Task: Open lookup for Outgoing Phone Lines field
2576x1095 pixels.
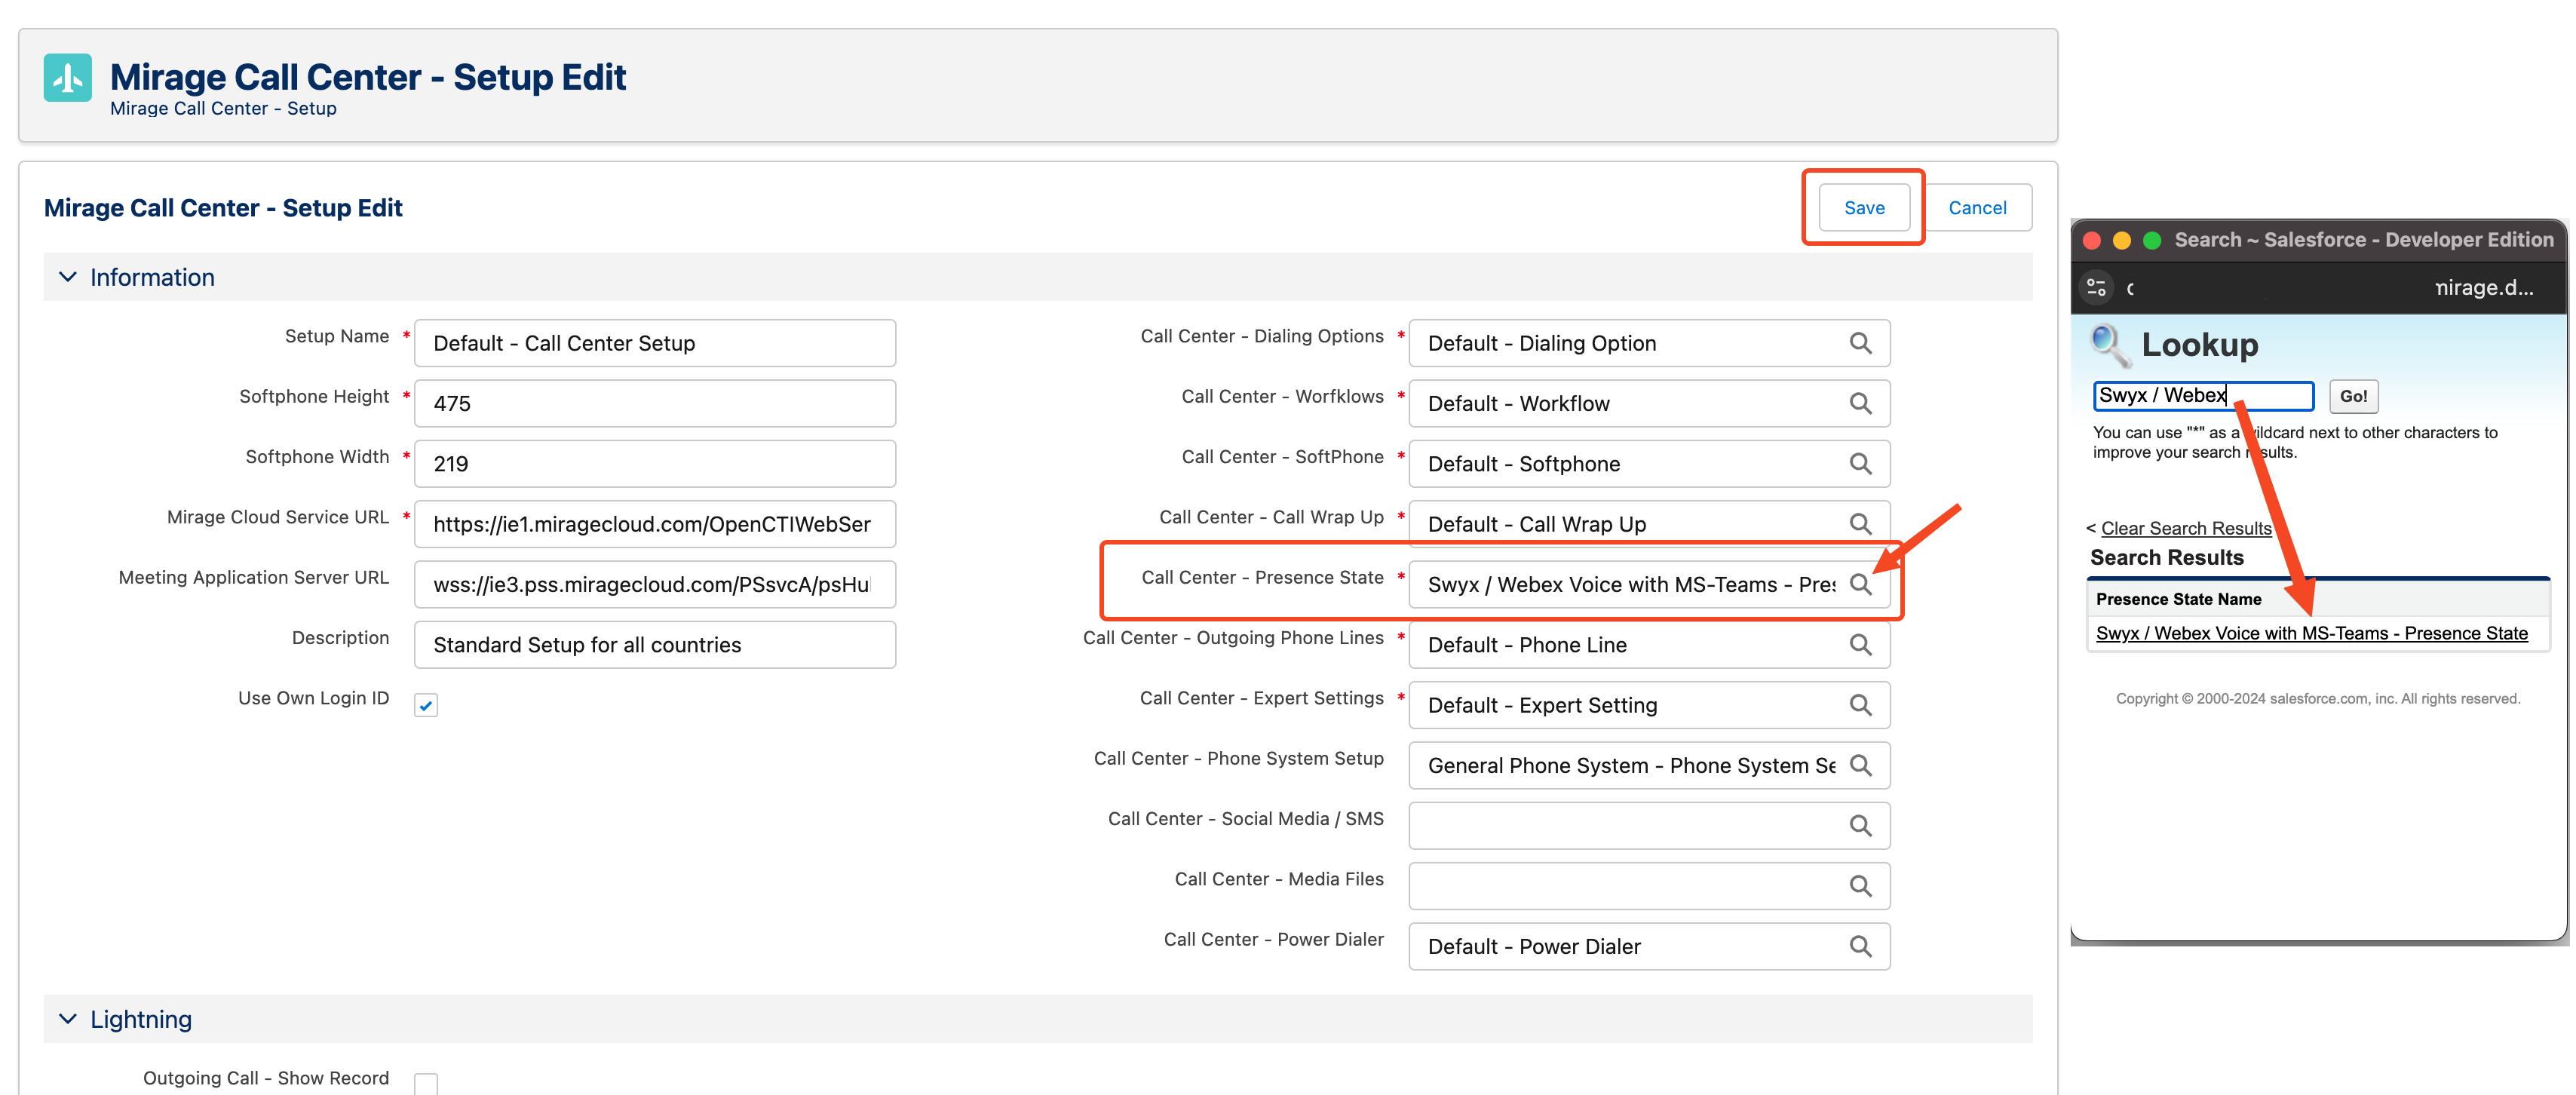Action: (x=1860, y=645)
